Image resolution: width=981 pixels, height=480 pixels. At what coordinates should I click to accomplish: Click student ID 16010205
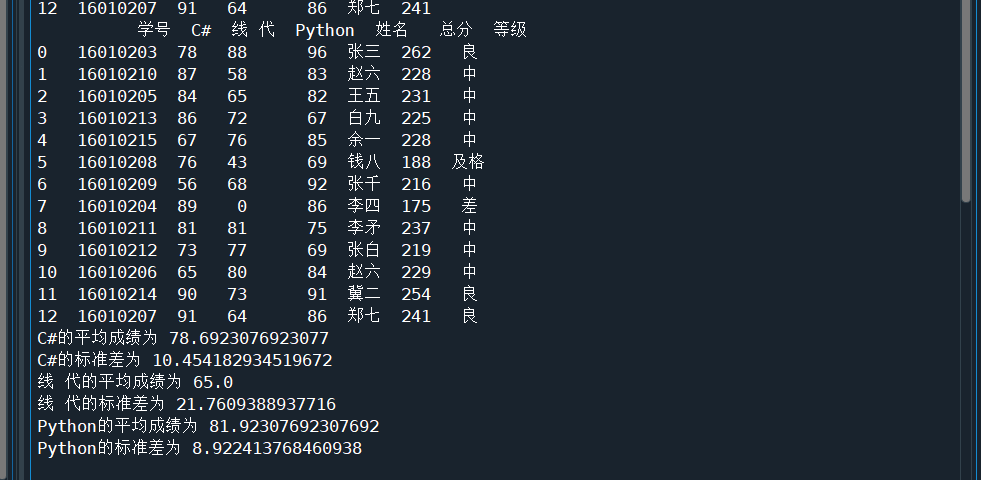tap(117, 96)
